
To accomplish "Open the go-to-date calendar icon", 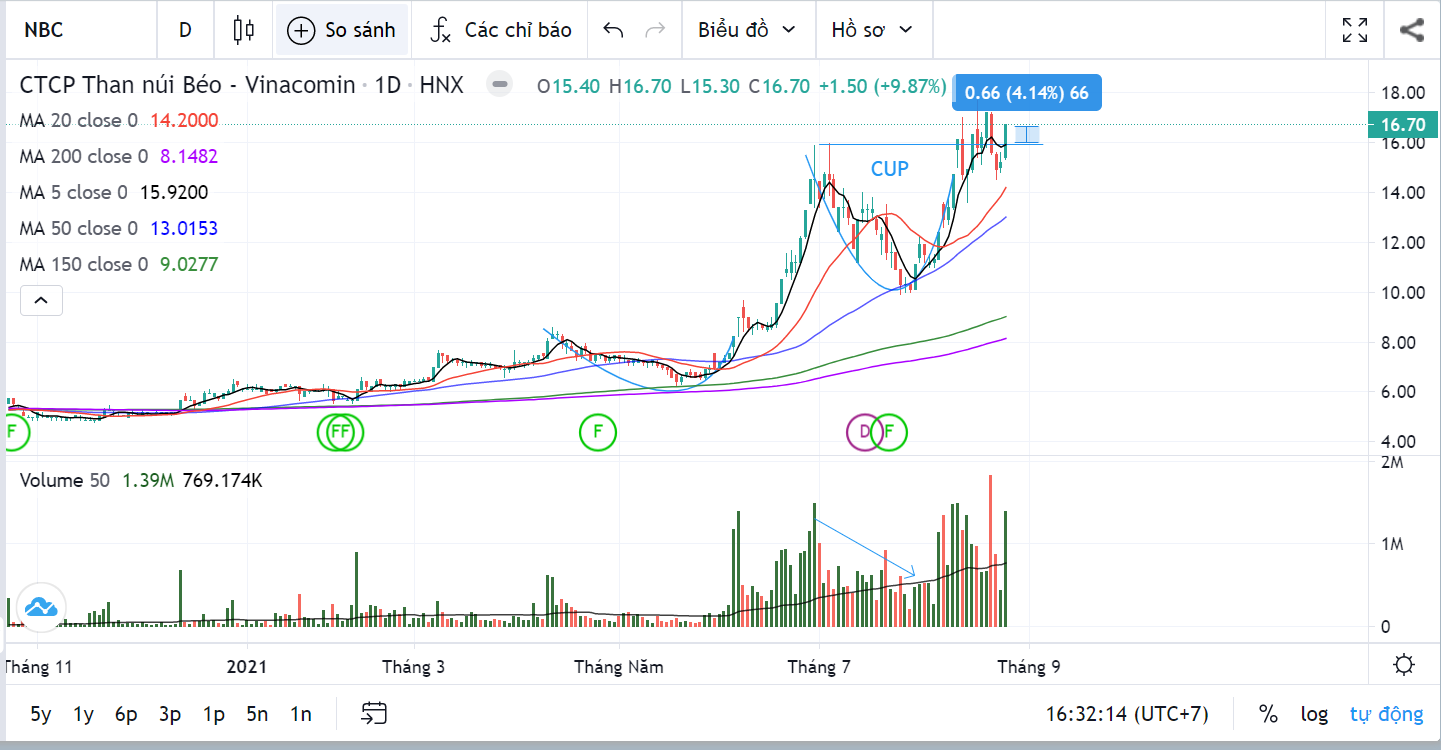I will pos(374,714).
